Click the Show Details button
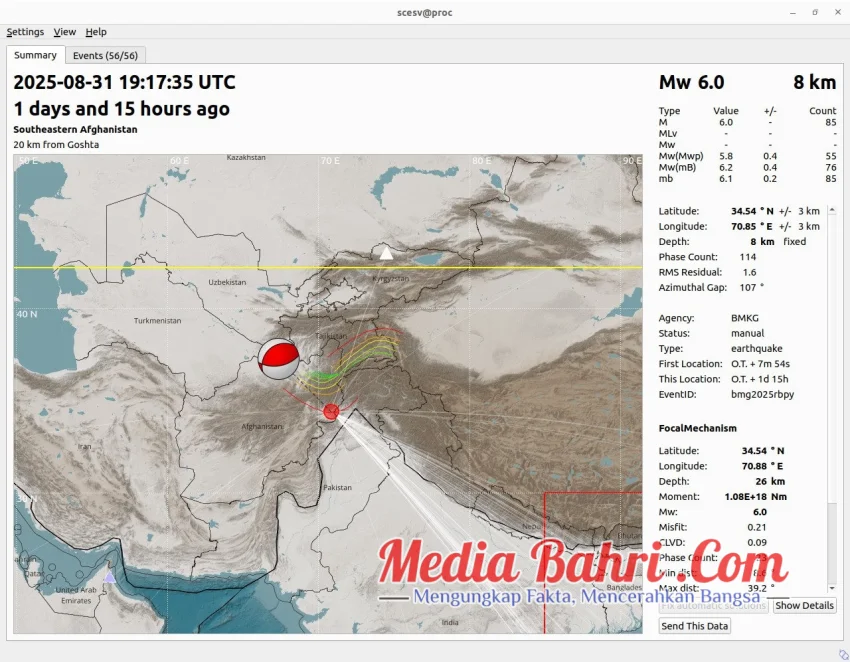Viewport: 850px width, 662px height. point(804,605)
